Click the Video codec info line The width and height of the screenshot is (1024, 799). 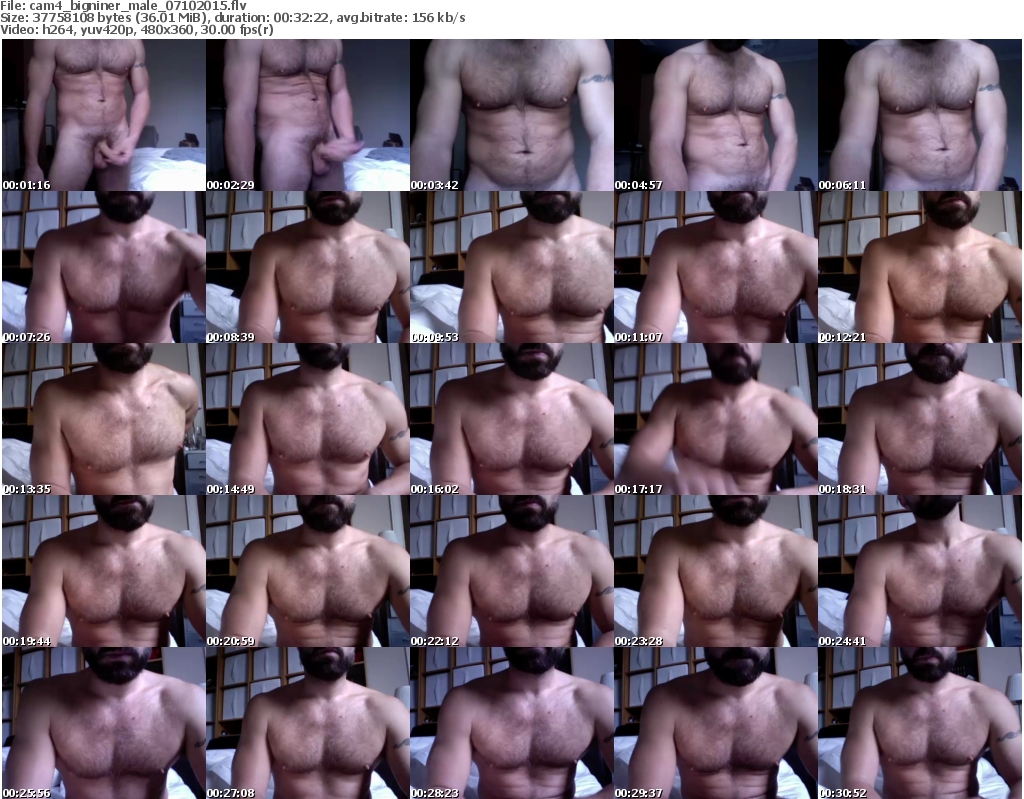click(136, 29)
